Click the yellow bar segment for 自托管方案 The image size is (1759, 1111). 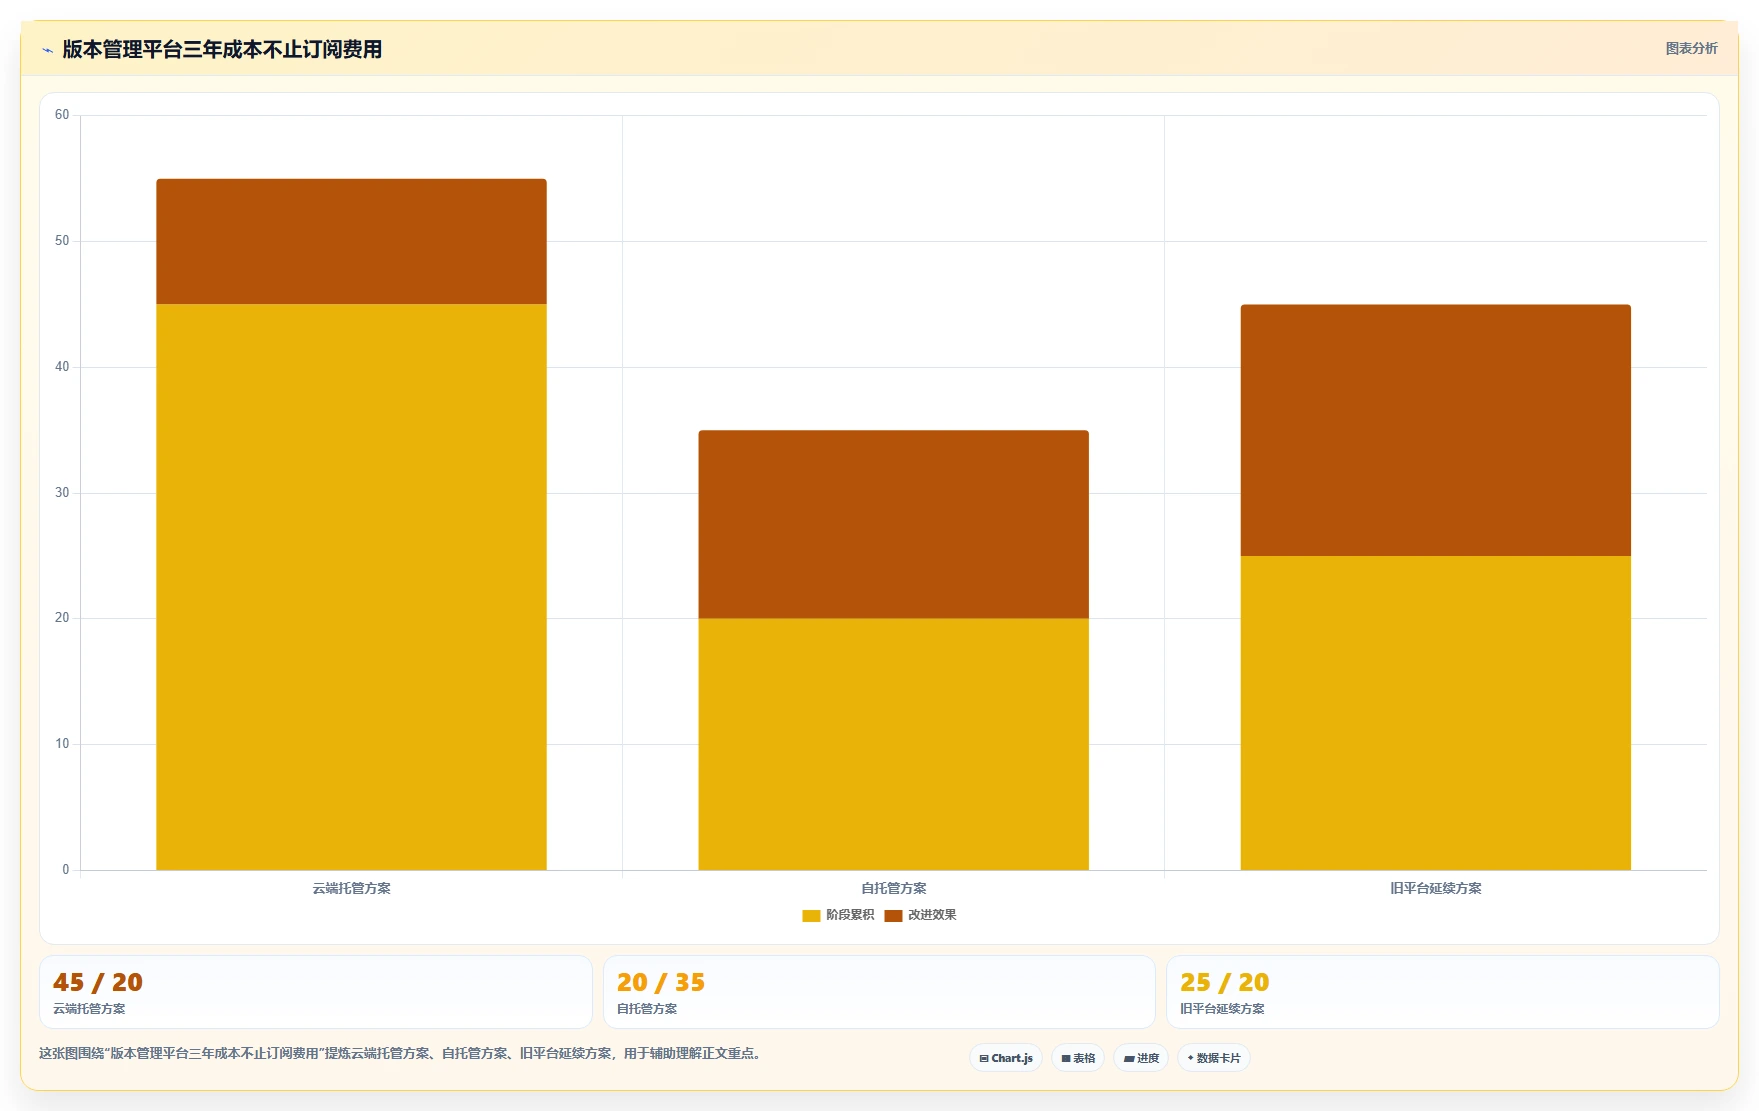pos(893,744)
